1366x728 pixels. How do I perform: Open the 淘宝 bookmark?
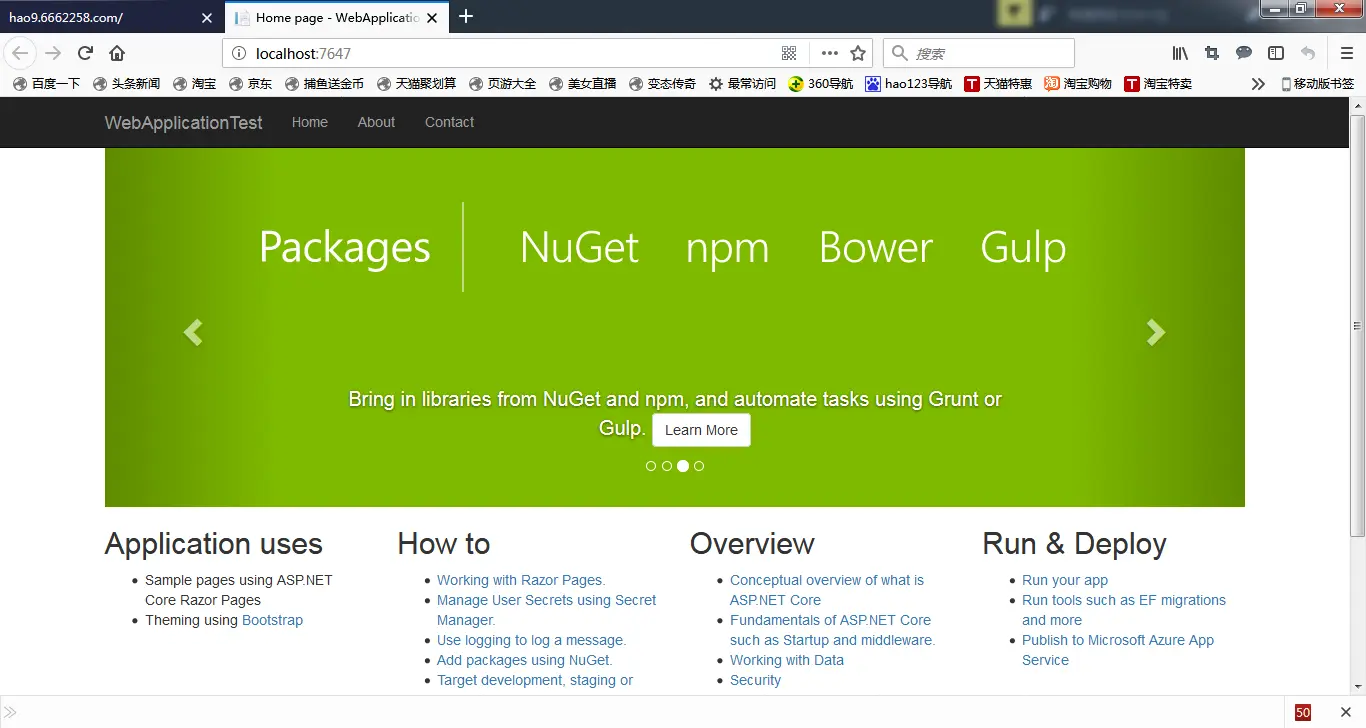coord(194,84)
